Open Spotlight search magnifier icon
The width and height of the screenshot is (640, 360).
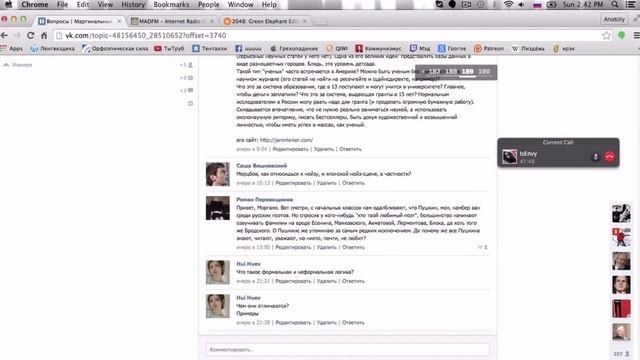point(615,4)
